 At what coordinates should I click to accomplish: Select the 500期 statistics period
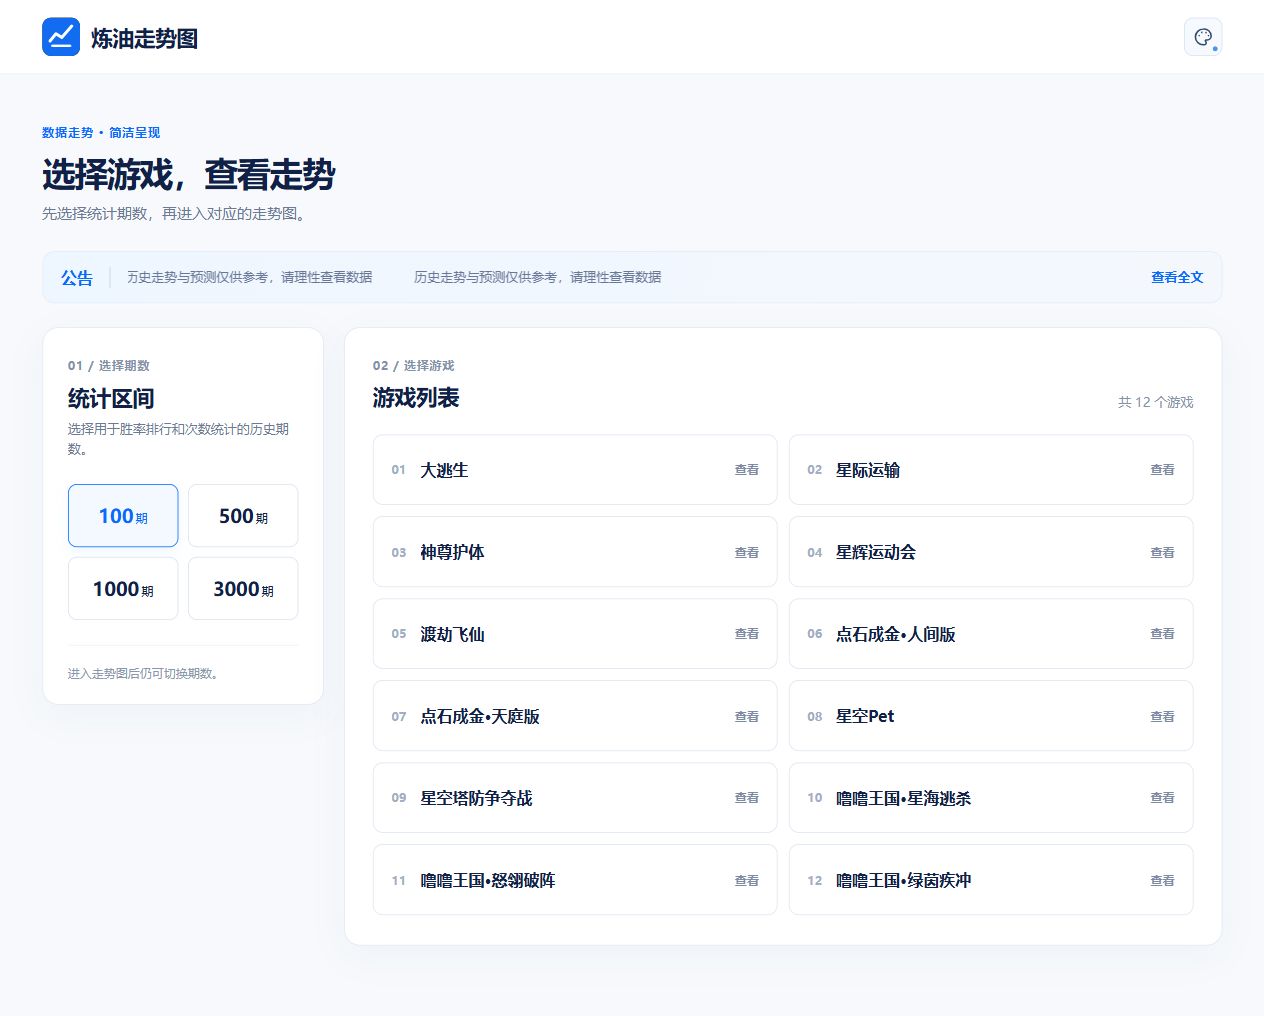243,516
